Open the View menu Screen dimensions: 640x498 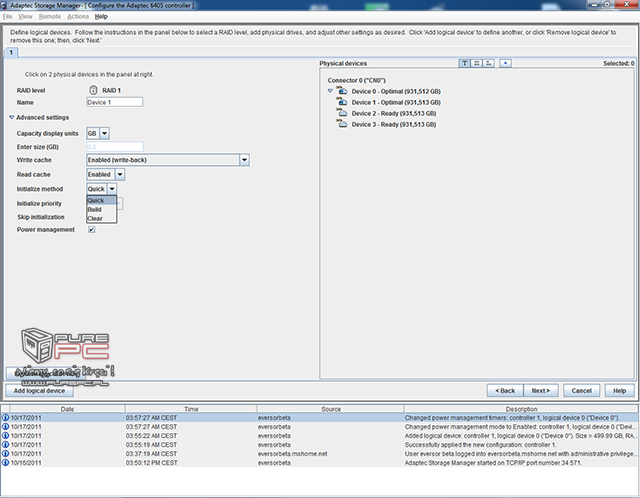tap(25, 17)
